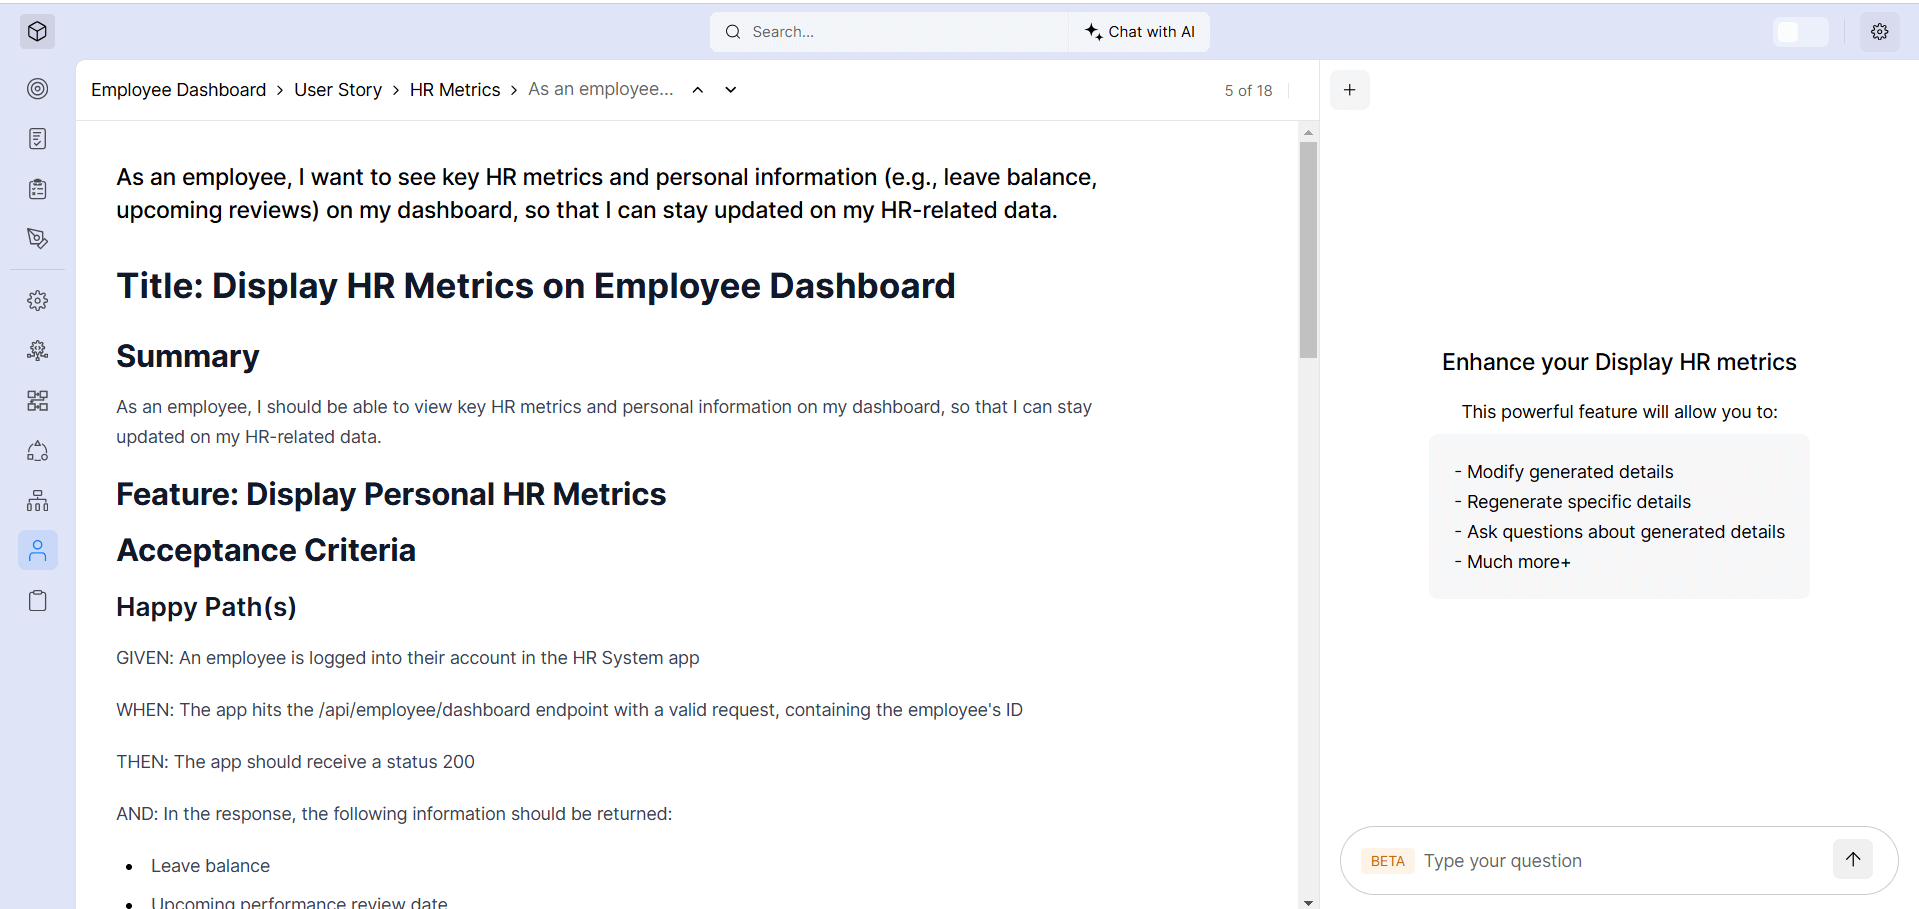
Task: Open the checklist document icon in sidebar
Action: [37, 139]
